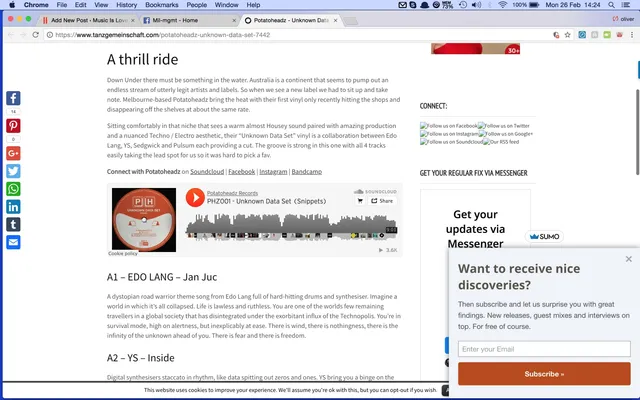Click the Enter your Email field
640x400 pixels.
click(x=544, y=349)
